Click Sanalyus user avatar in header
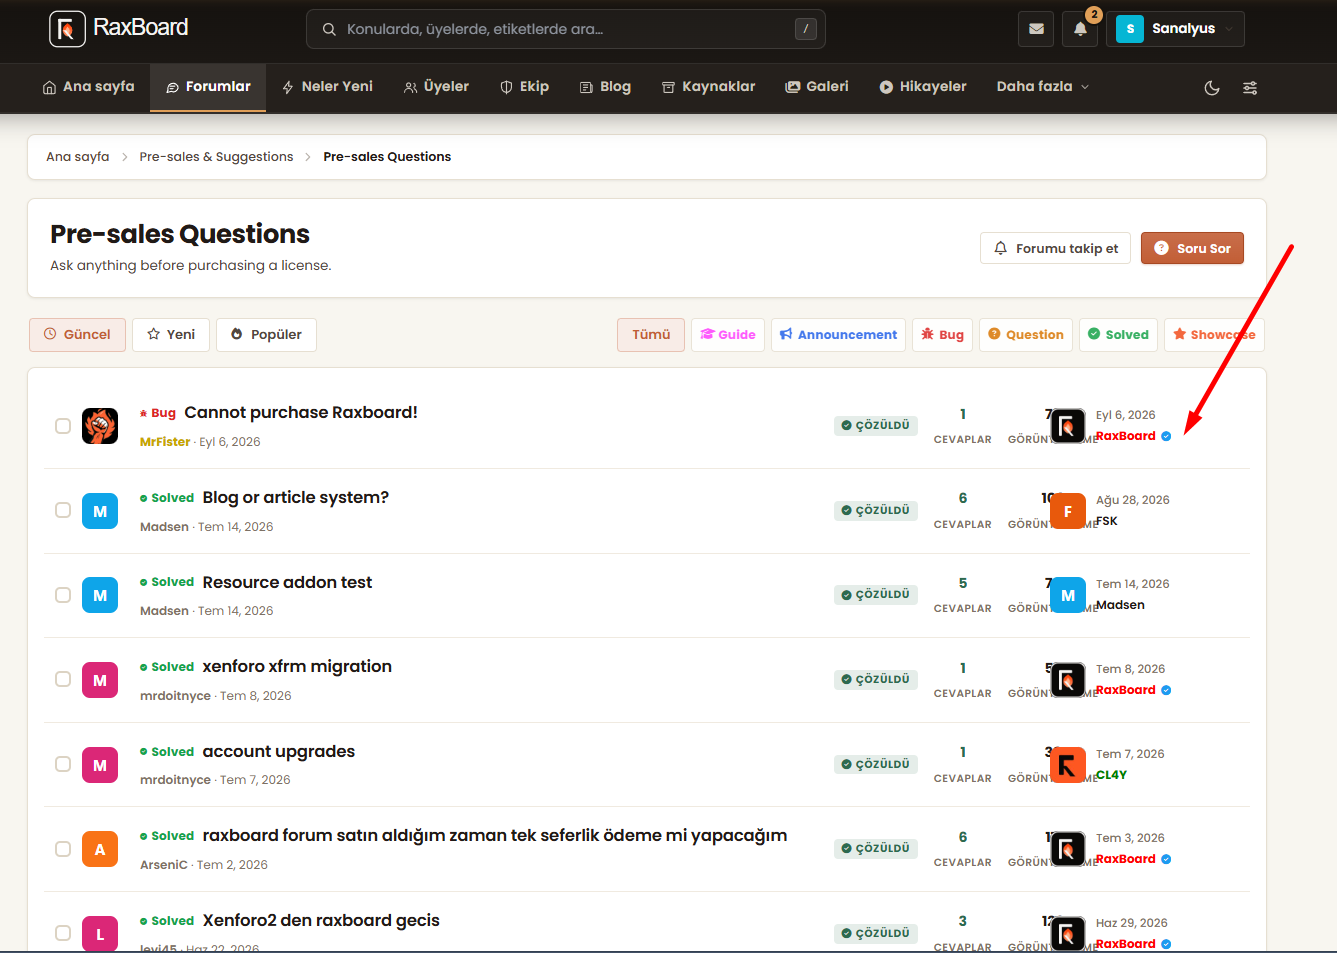Screen dimensions: 1337x953 [x=1130, y=29]
